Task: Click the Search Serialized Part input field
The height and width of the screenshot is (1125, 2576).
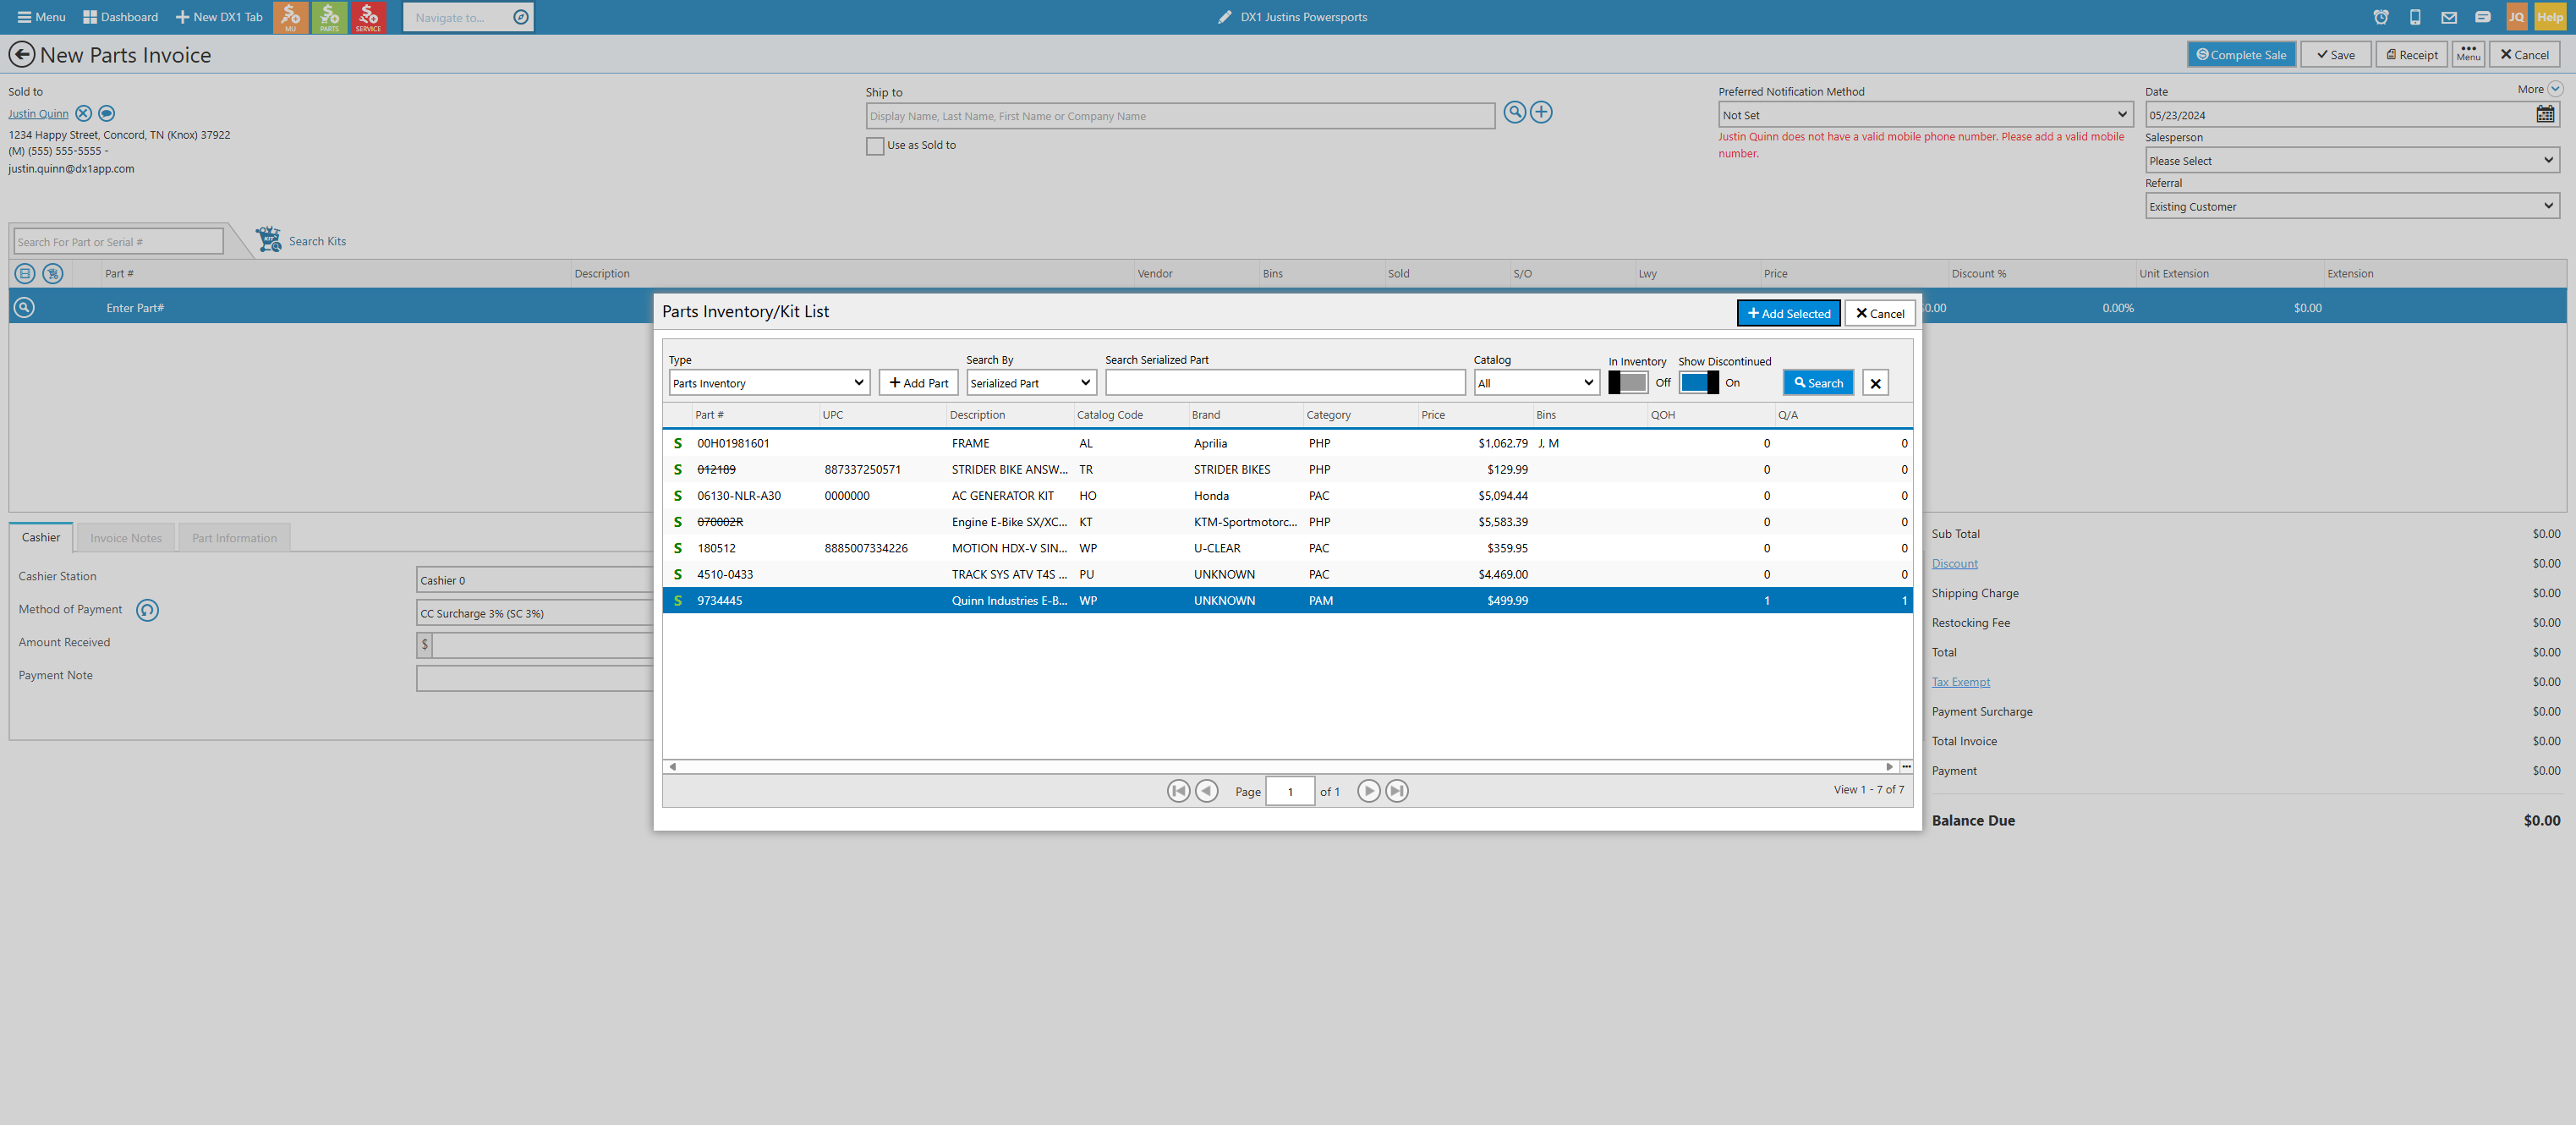Action: pos(1285,383)
